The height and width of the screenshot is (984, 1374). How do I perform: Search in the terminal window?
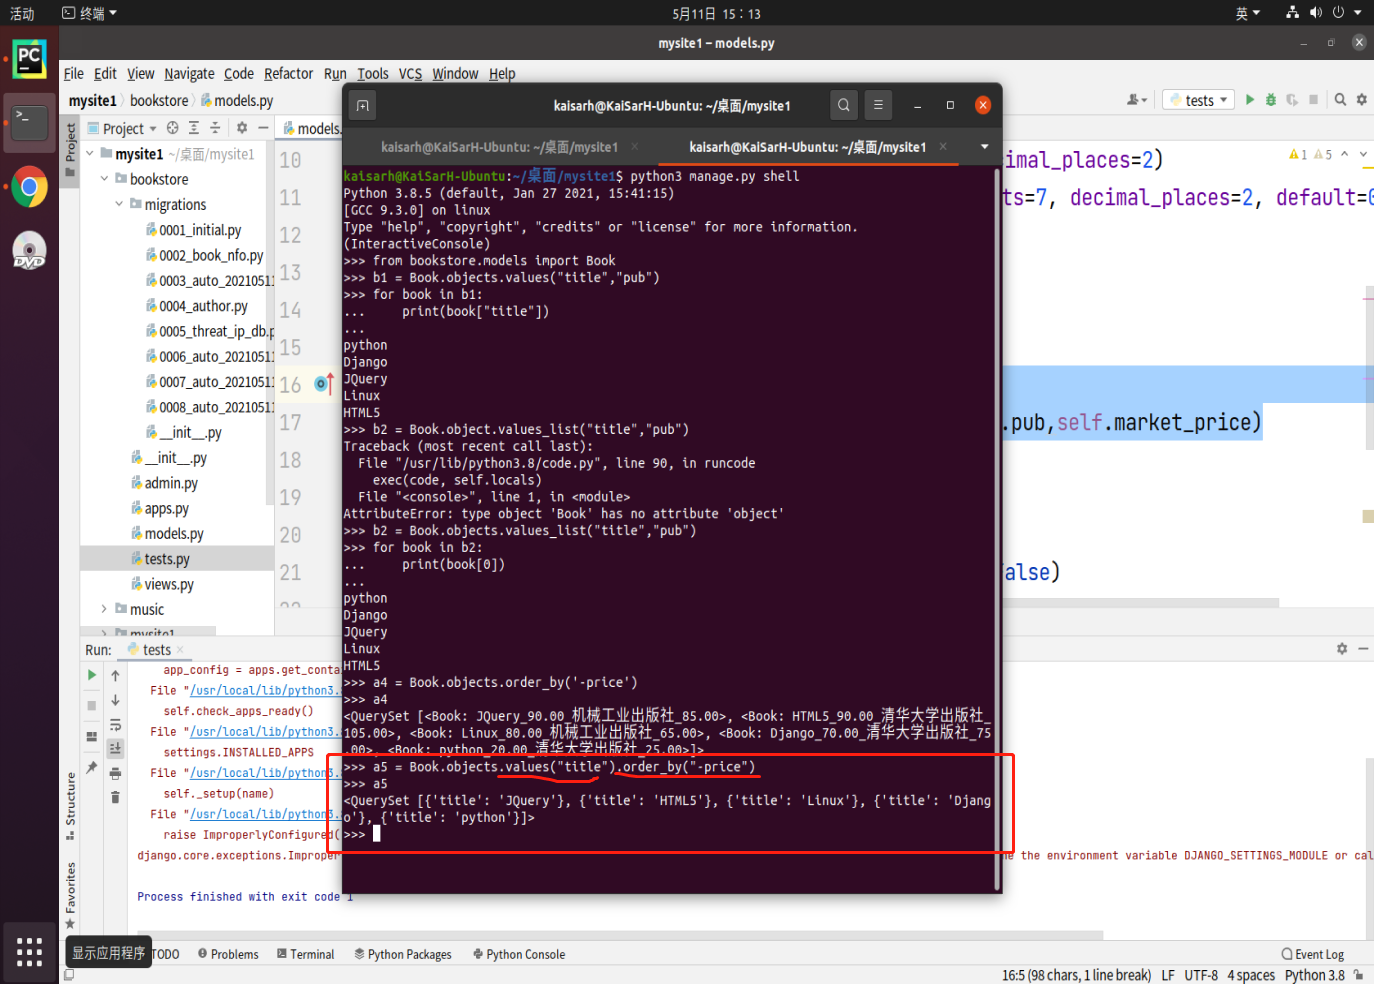point(844,105)
